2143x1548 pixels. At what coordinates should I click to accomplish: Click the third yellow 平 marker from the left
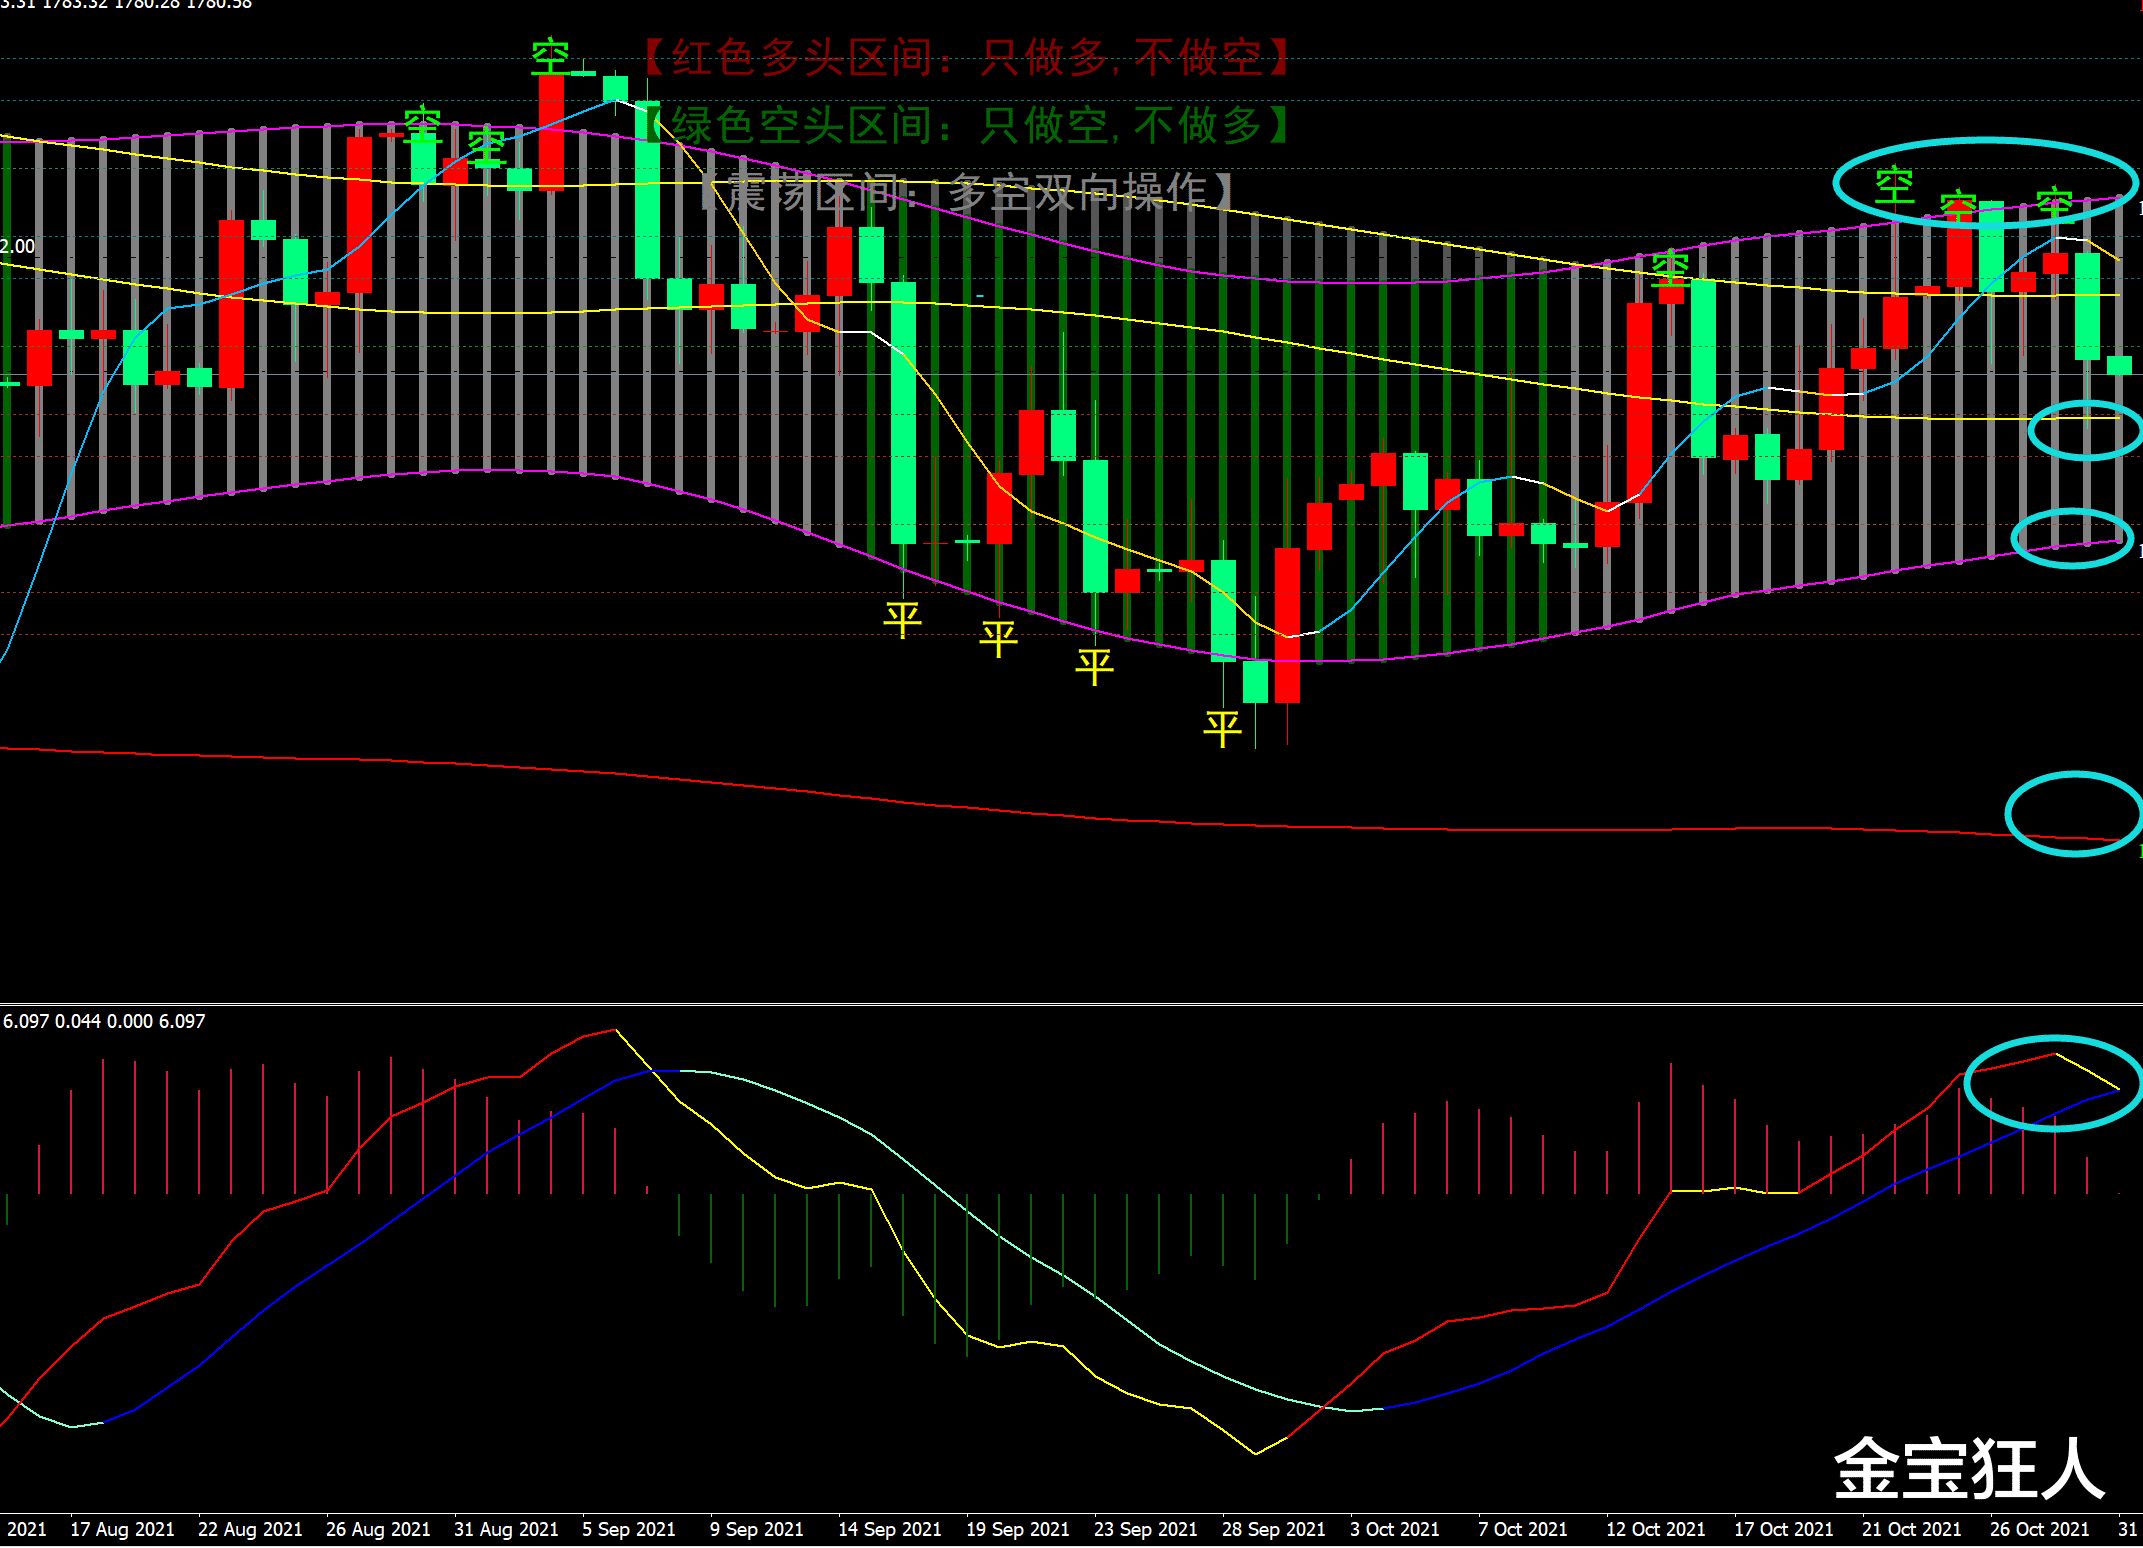pos(1094,665)
